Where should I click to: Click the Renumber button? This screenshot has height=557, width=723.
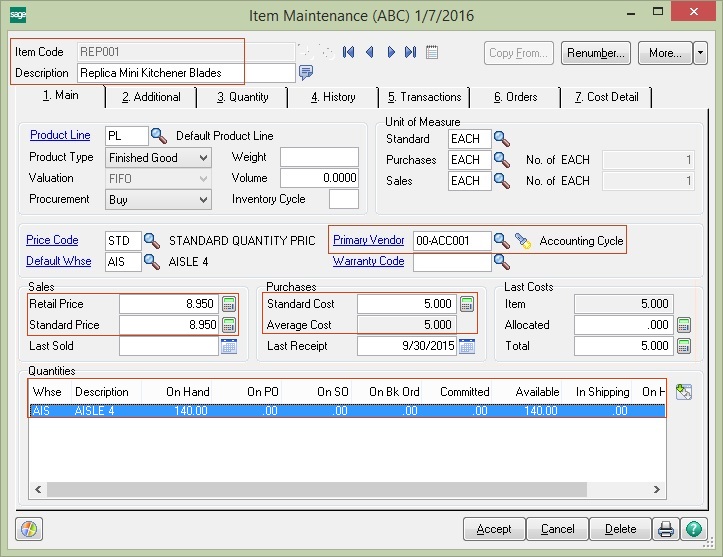pos(596,53)
